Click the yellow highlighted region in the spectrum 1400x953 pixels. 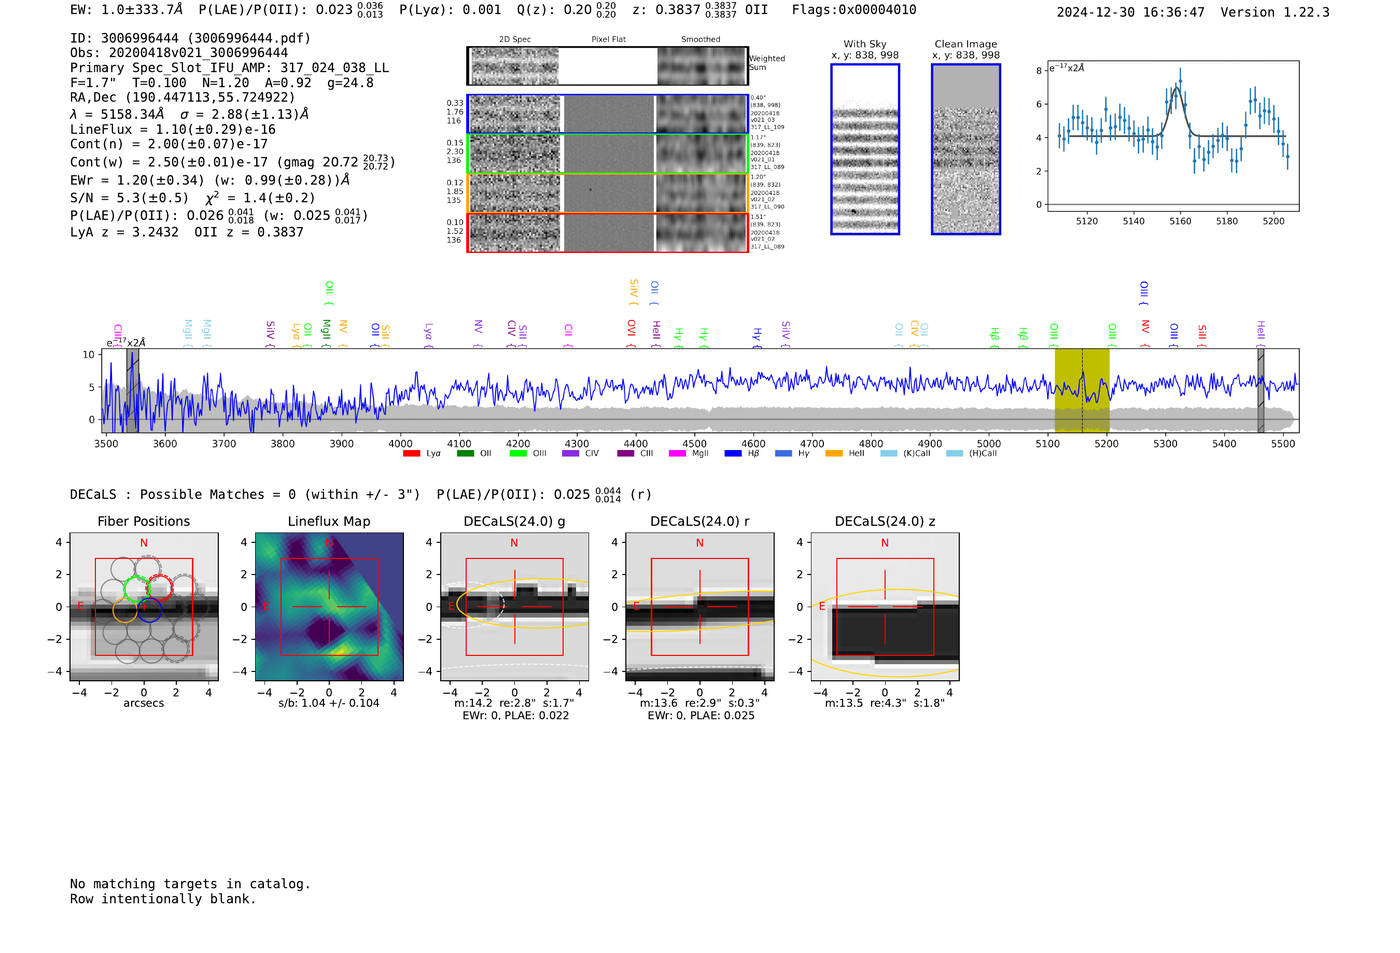(x=1082, y=390)
